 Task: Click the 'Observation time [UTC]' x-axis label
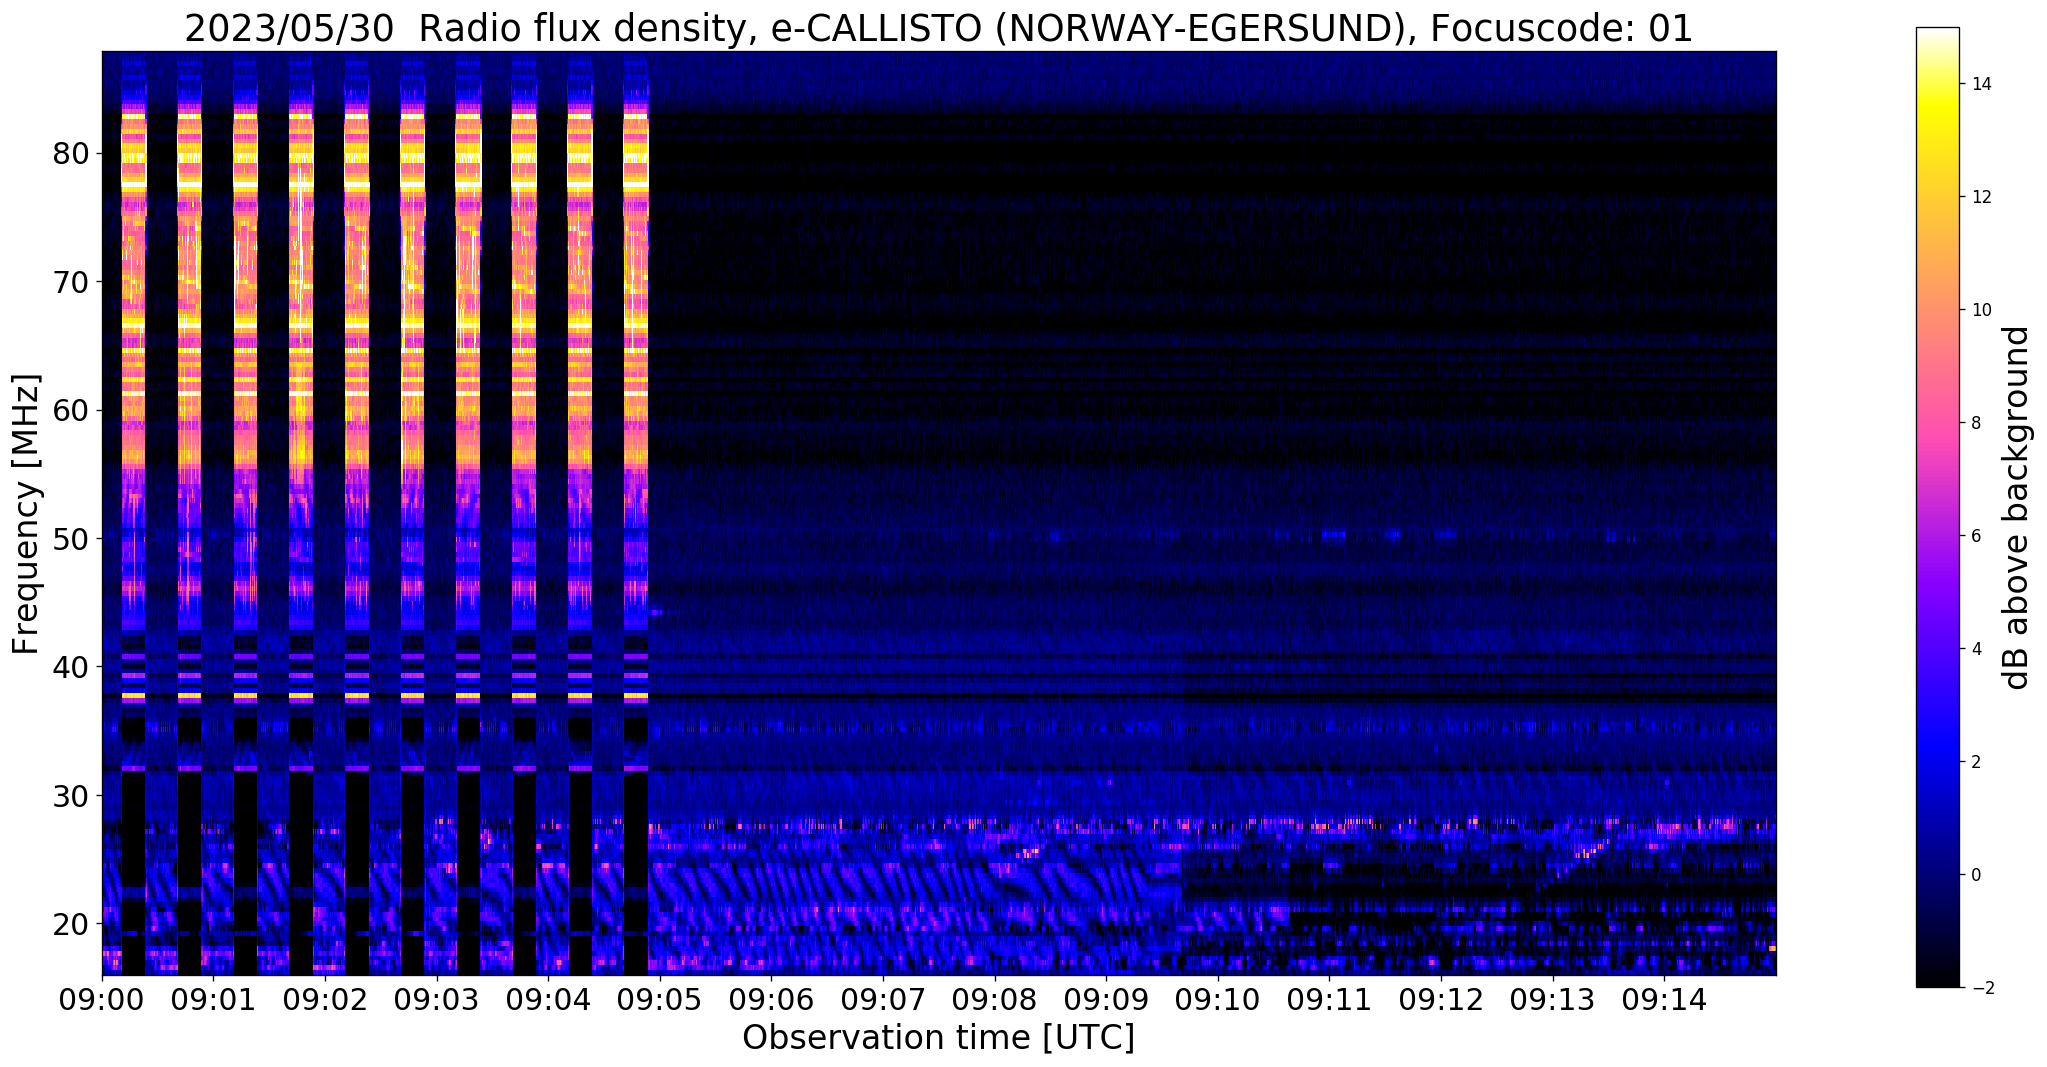(x=938, y=1038)
